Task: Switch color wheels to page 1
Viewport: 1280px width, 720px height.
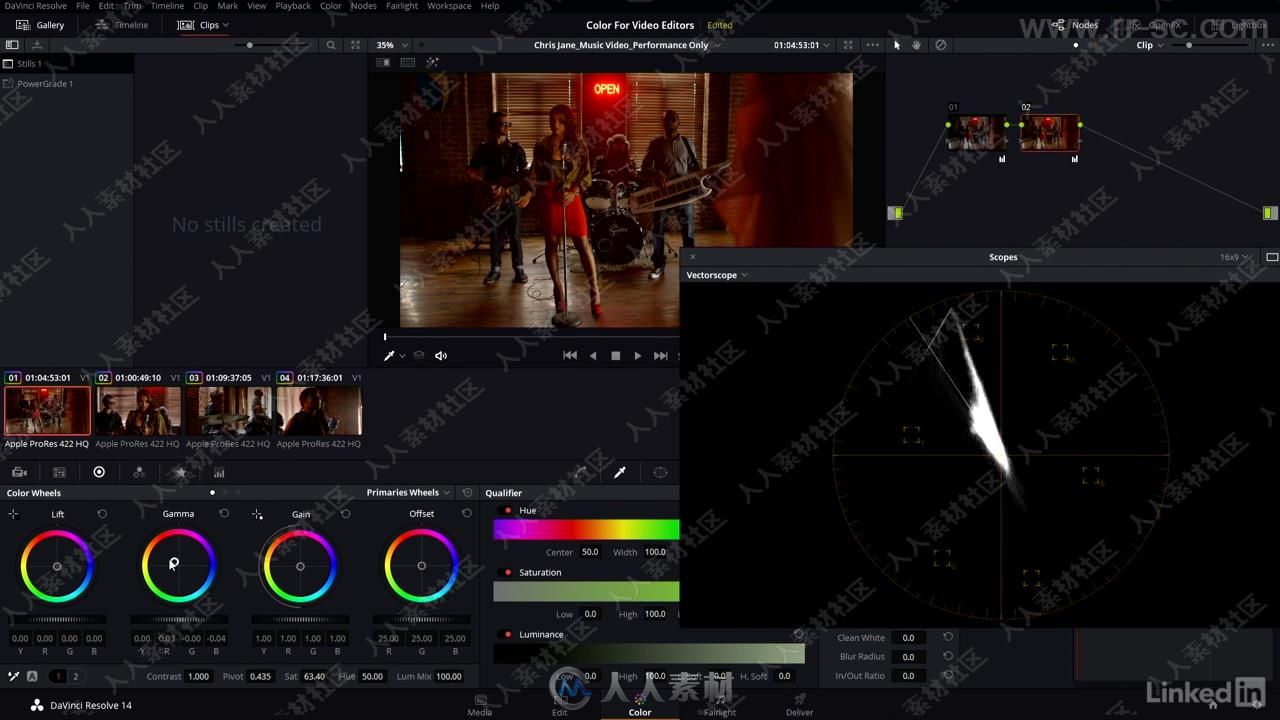Action: [x=58, y=676]
